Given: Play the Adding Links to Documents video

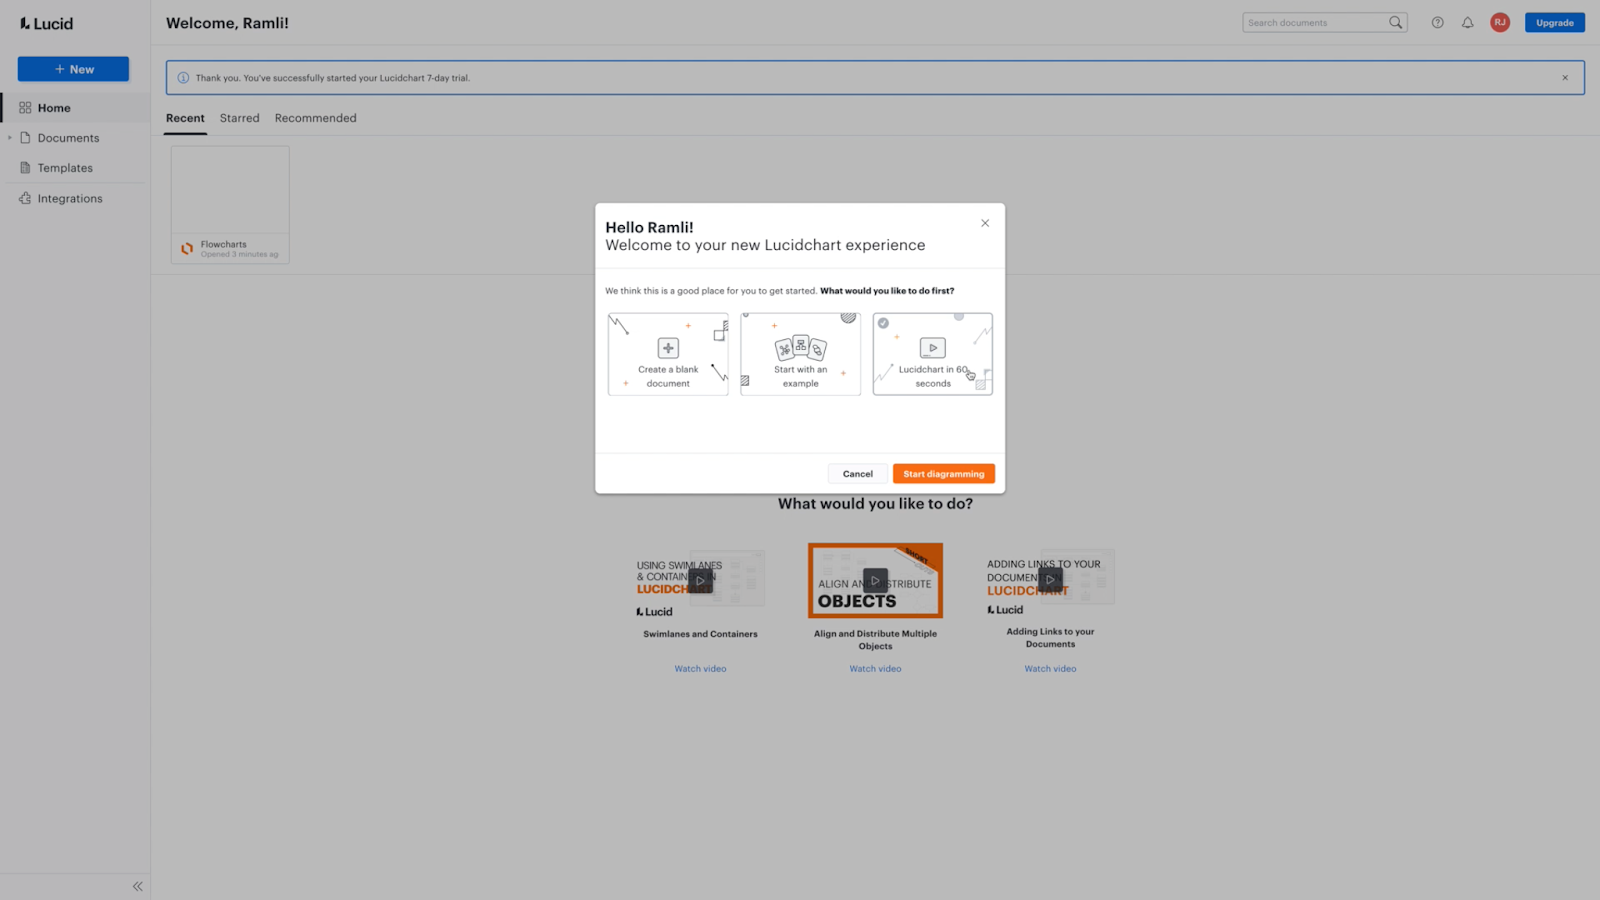Looking at the screenshot, I should 1050,579.
